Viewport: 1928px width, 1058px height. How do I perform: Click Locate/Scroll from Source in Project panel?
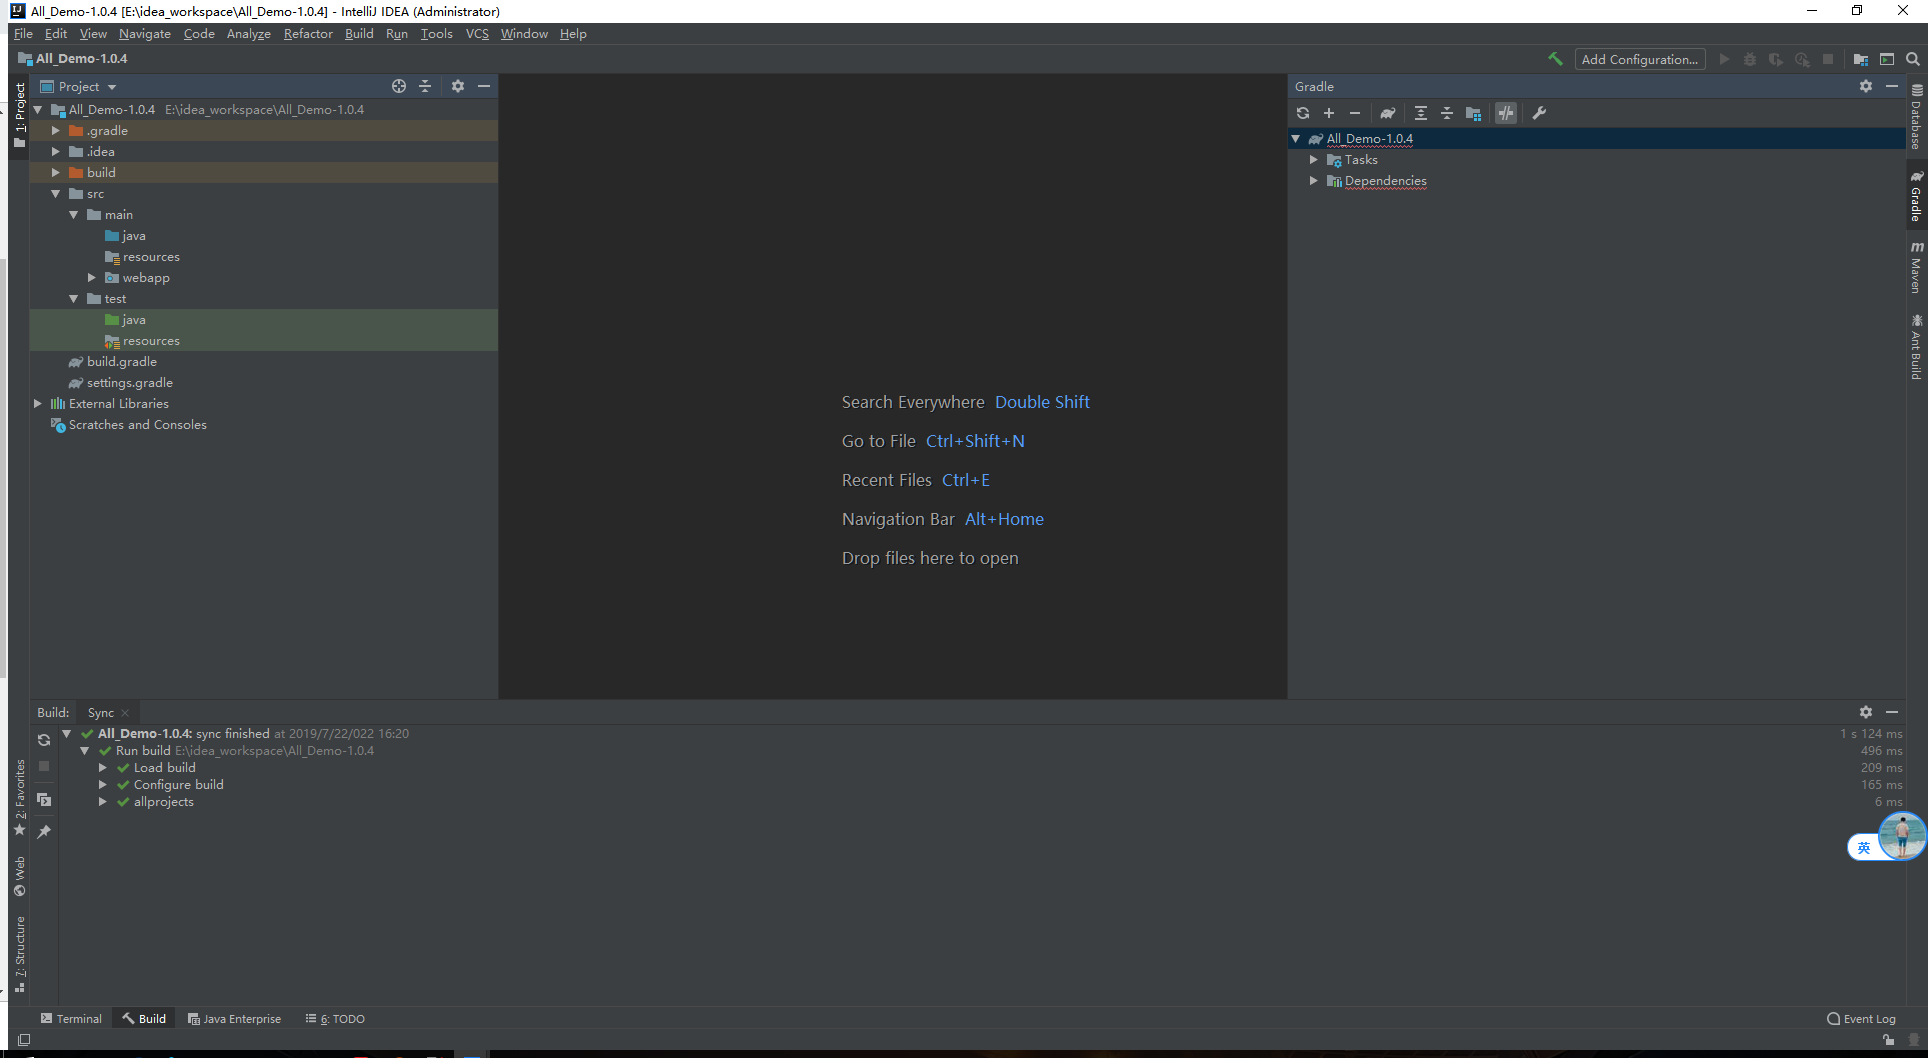[x=399, y=86]
